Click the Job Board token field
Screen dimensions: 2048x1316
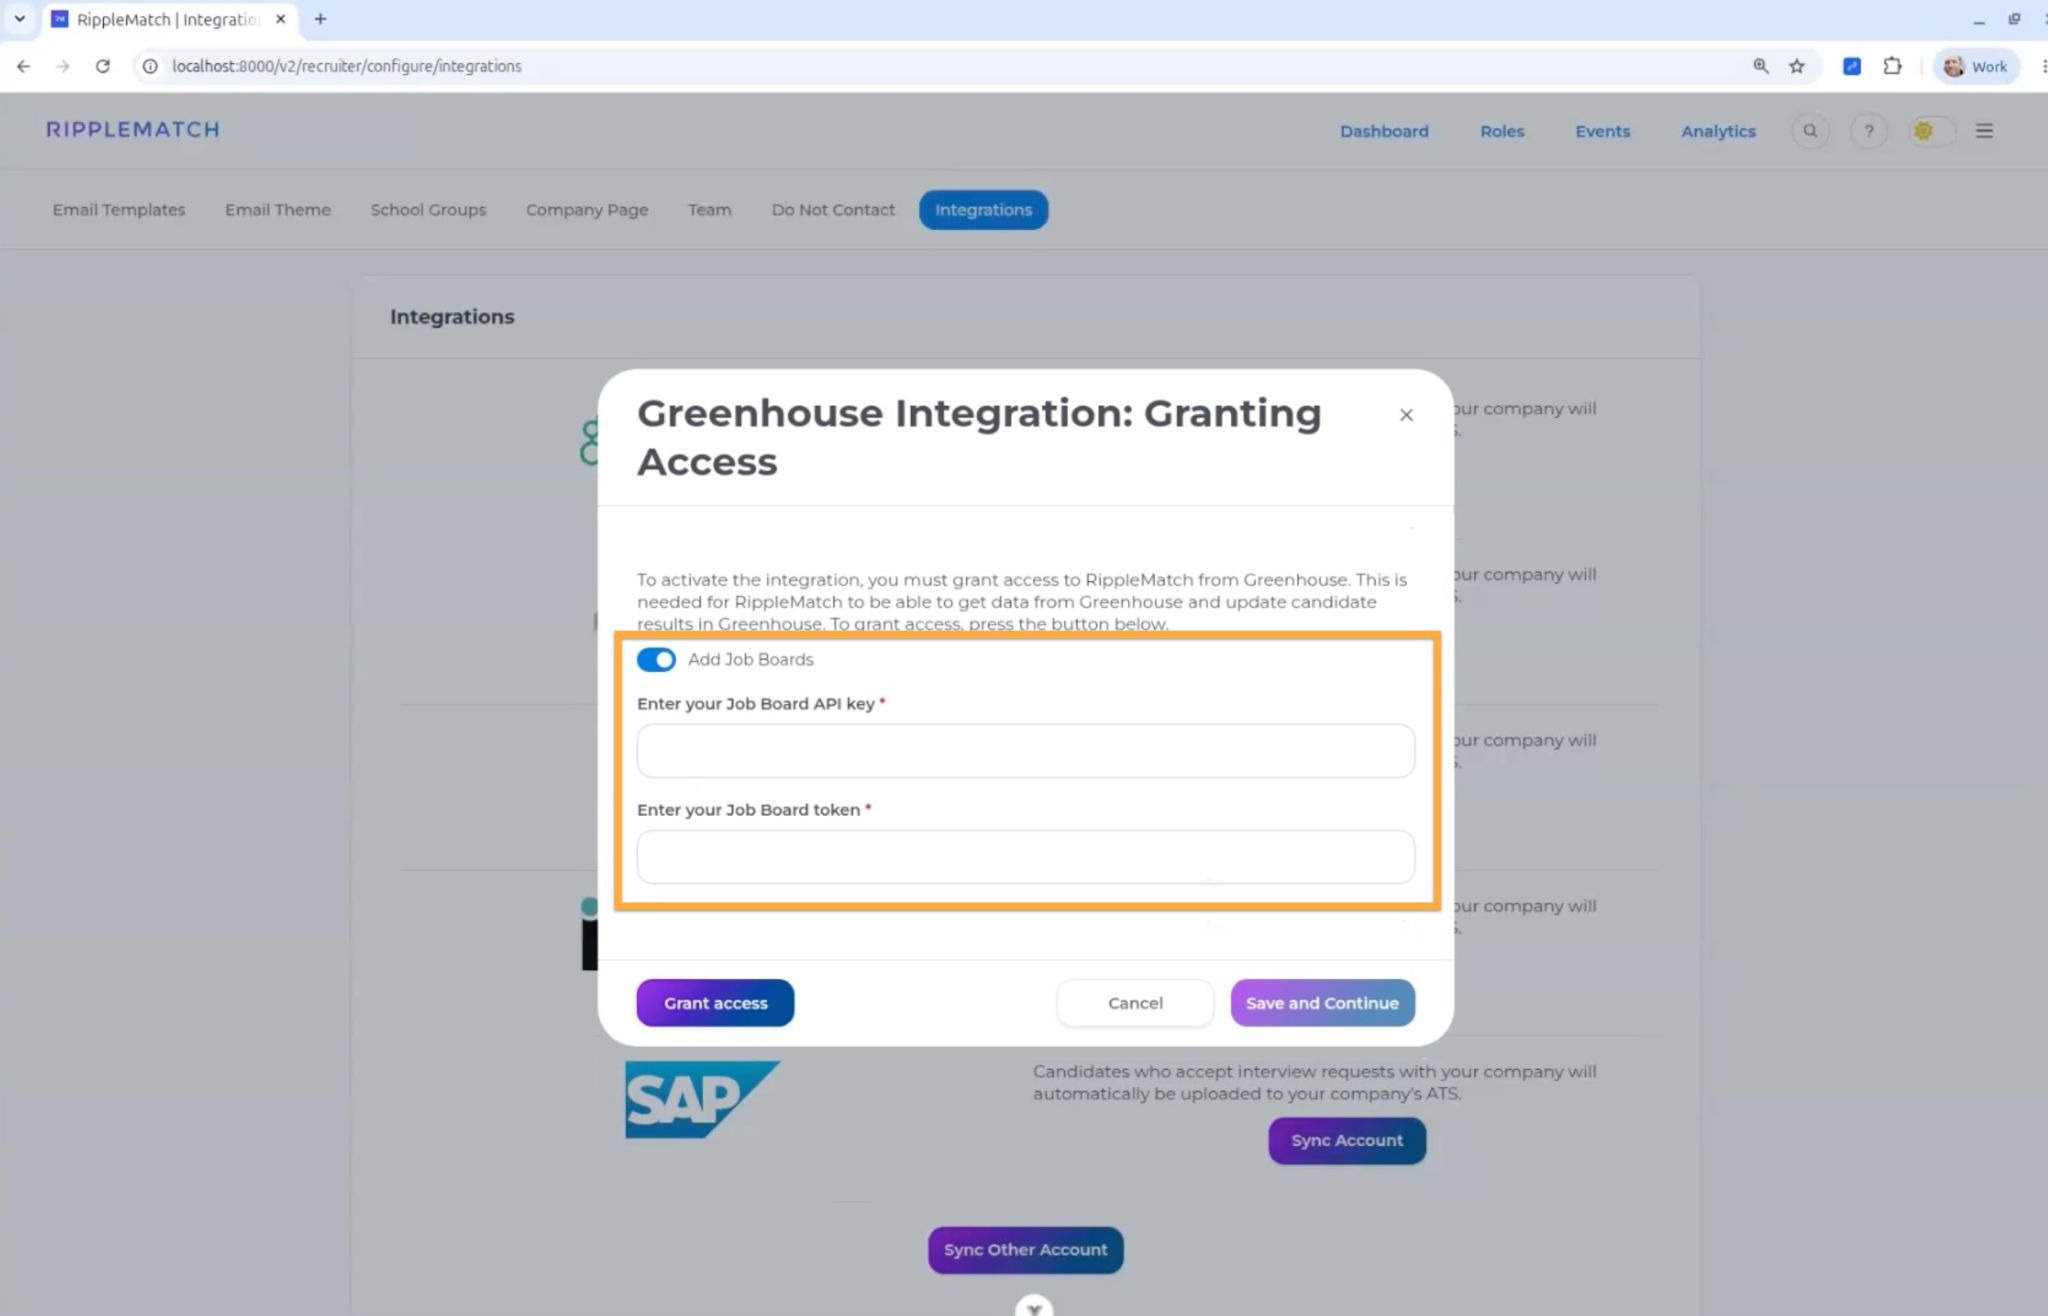1026,857
